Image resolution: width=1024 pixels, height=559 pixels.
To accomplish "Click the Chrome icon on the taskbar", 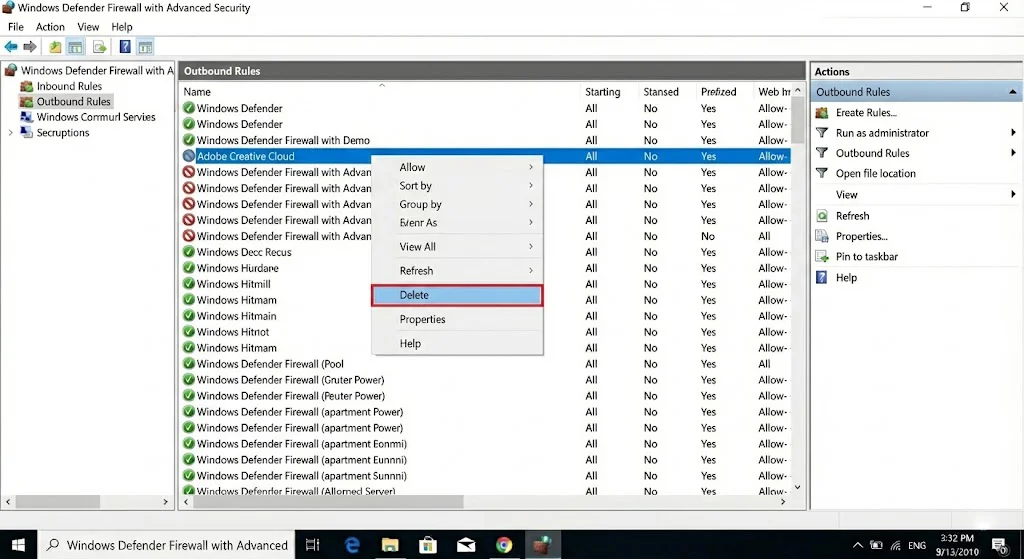I will pyautogui.click(x=504, y=545).
